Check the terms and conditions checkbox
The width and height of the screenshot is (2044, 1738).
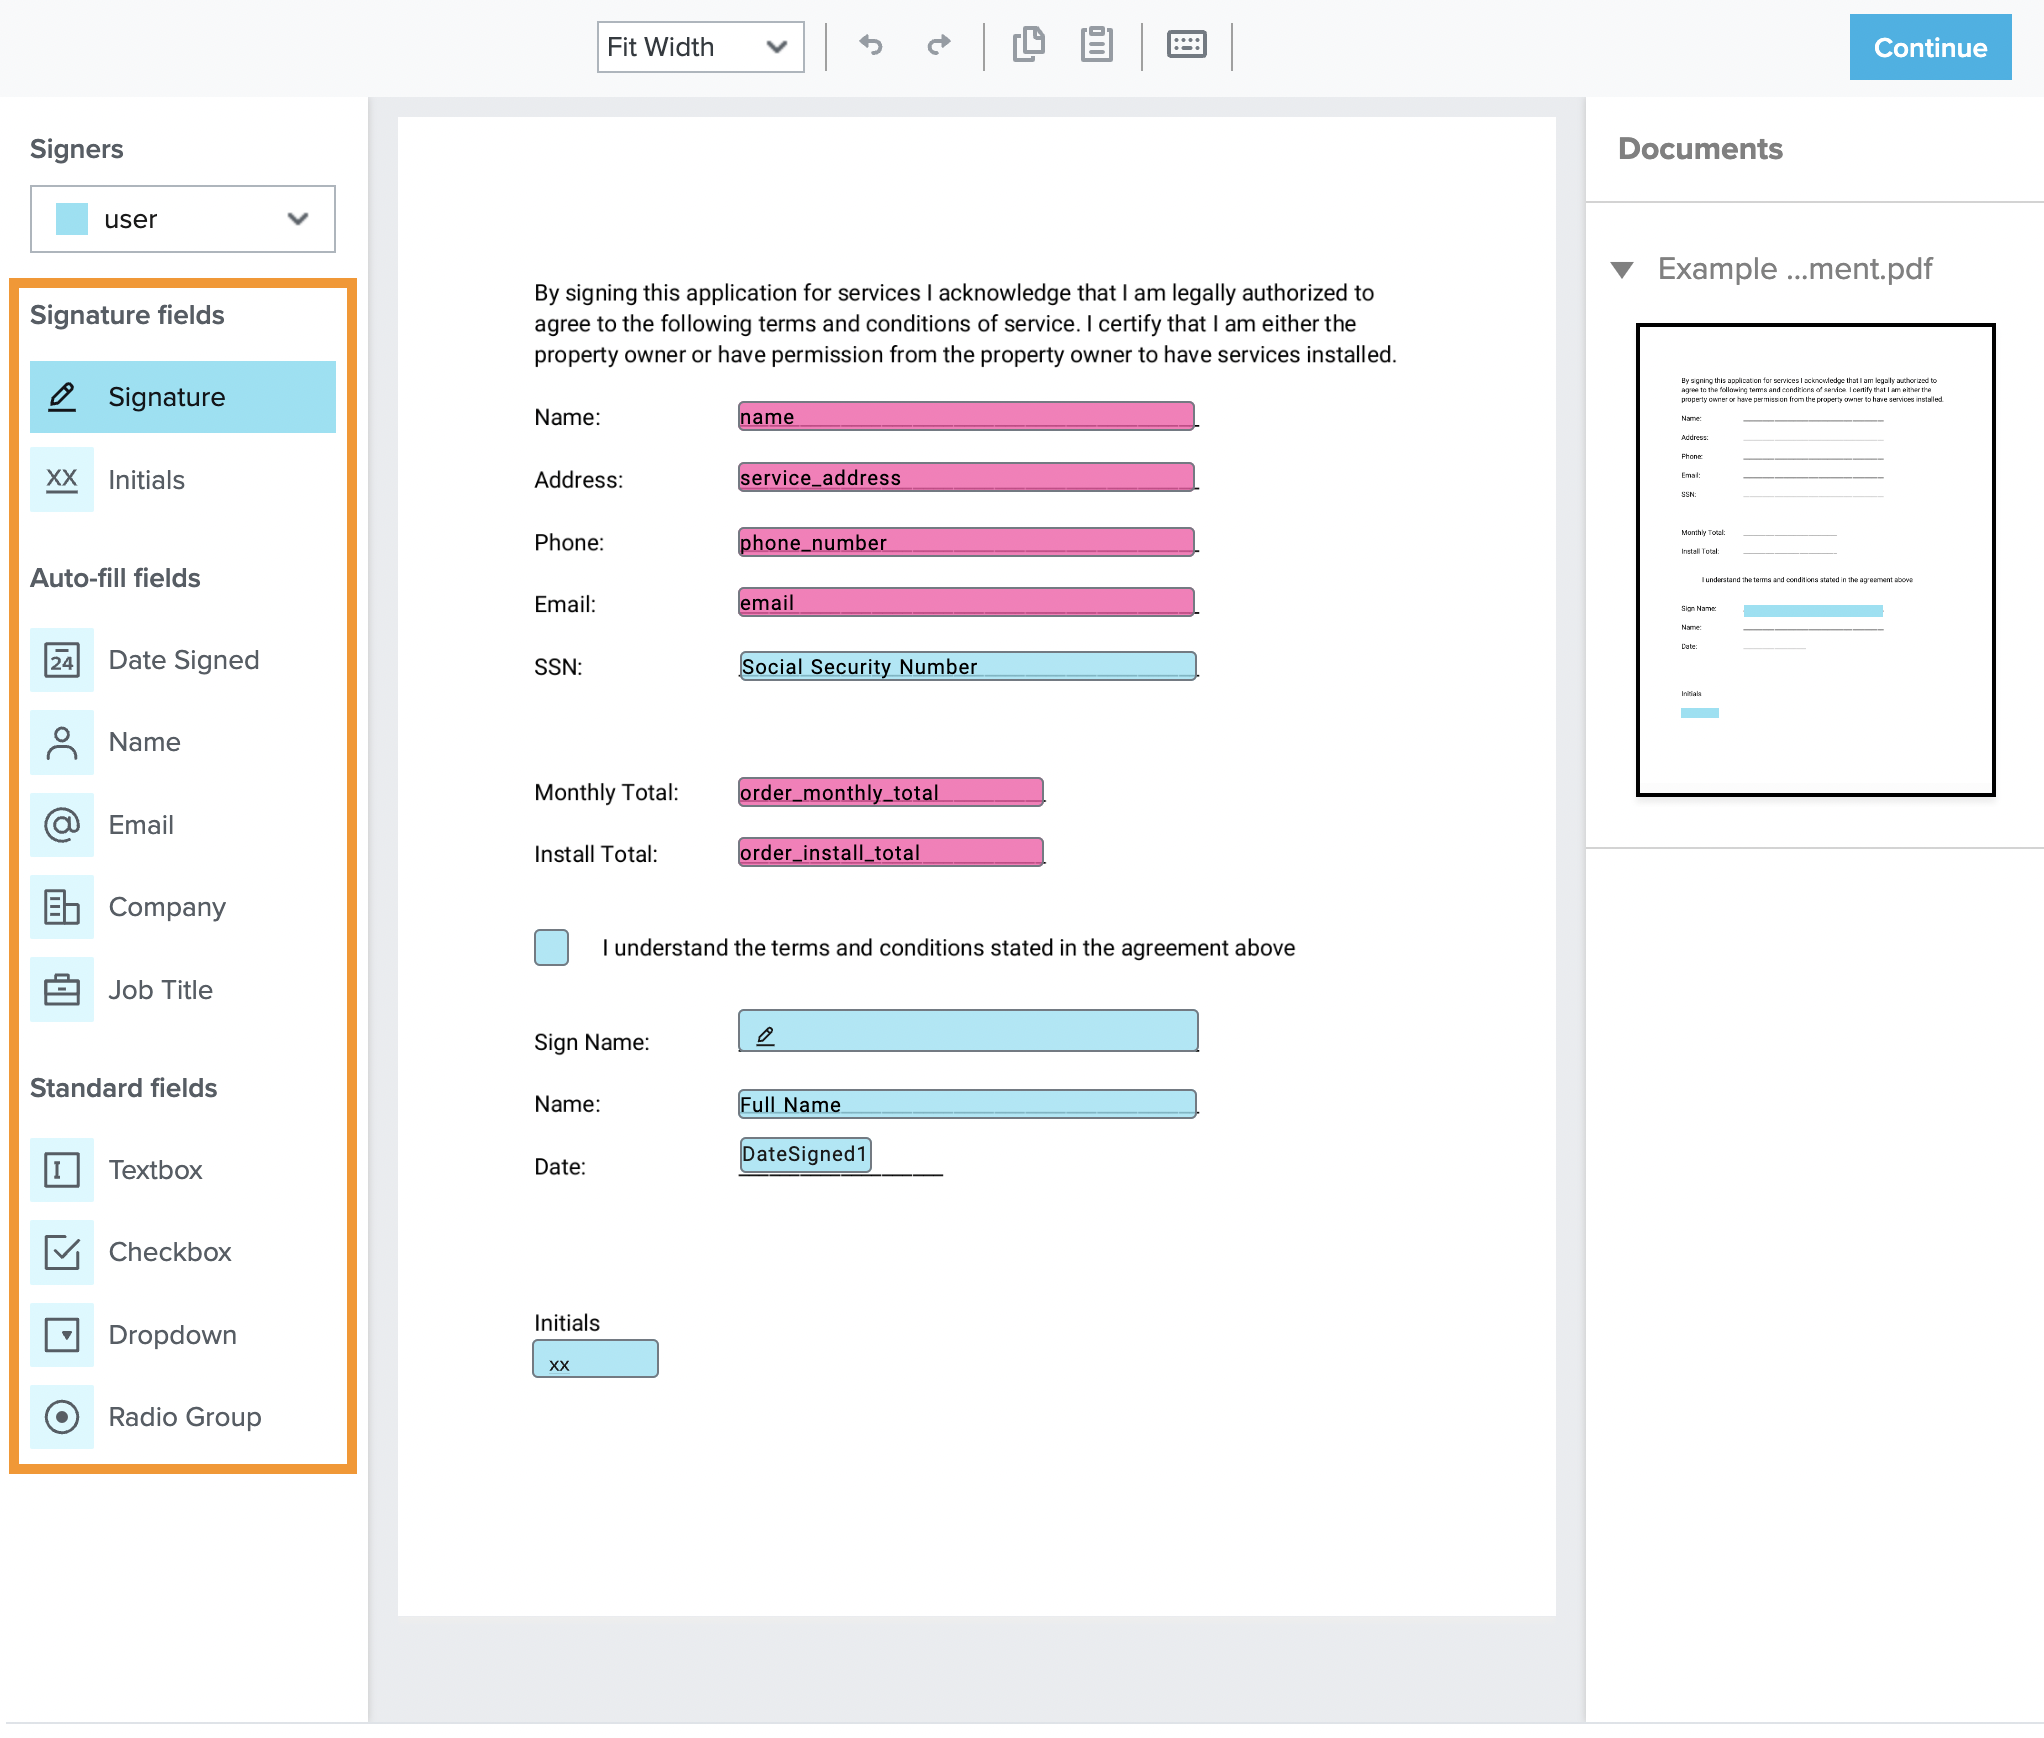[550, 947]
